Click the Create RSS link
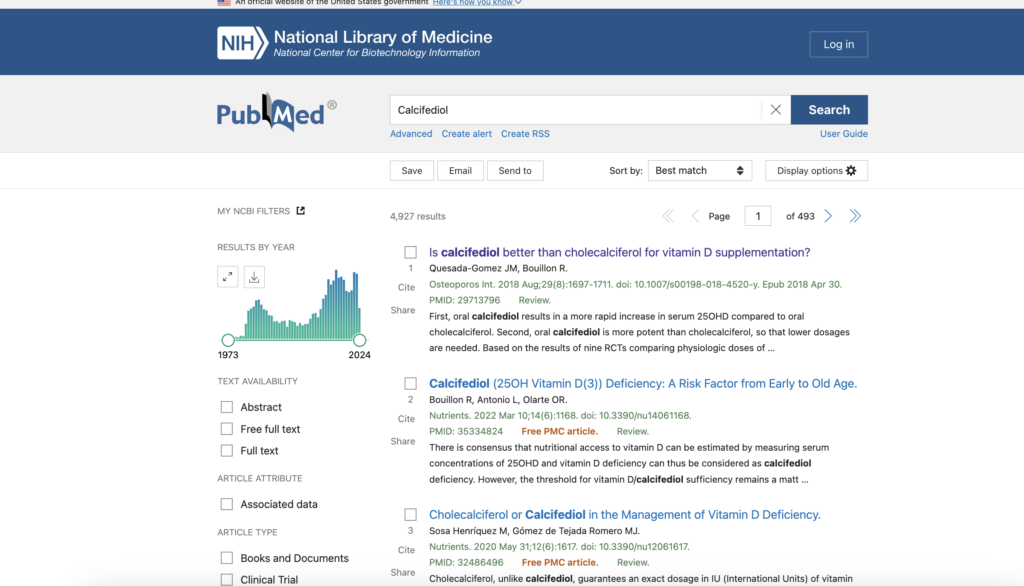This screenshot has width=1024, height=586. tap(525, 134)
